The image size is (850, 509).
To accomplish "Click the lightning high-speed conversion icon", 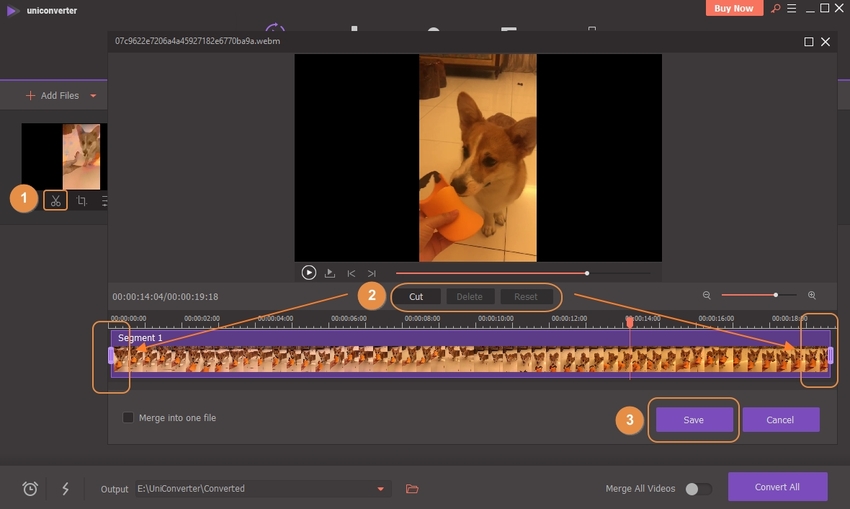I will click(65, 489).
